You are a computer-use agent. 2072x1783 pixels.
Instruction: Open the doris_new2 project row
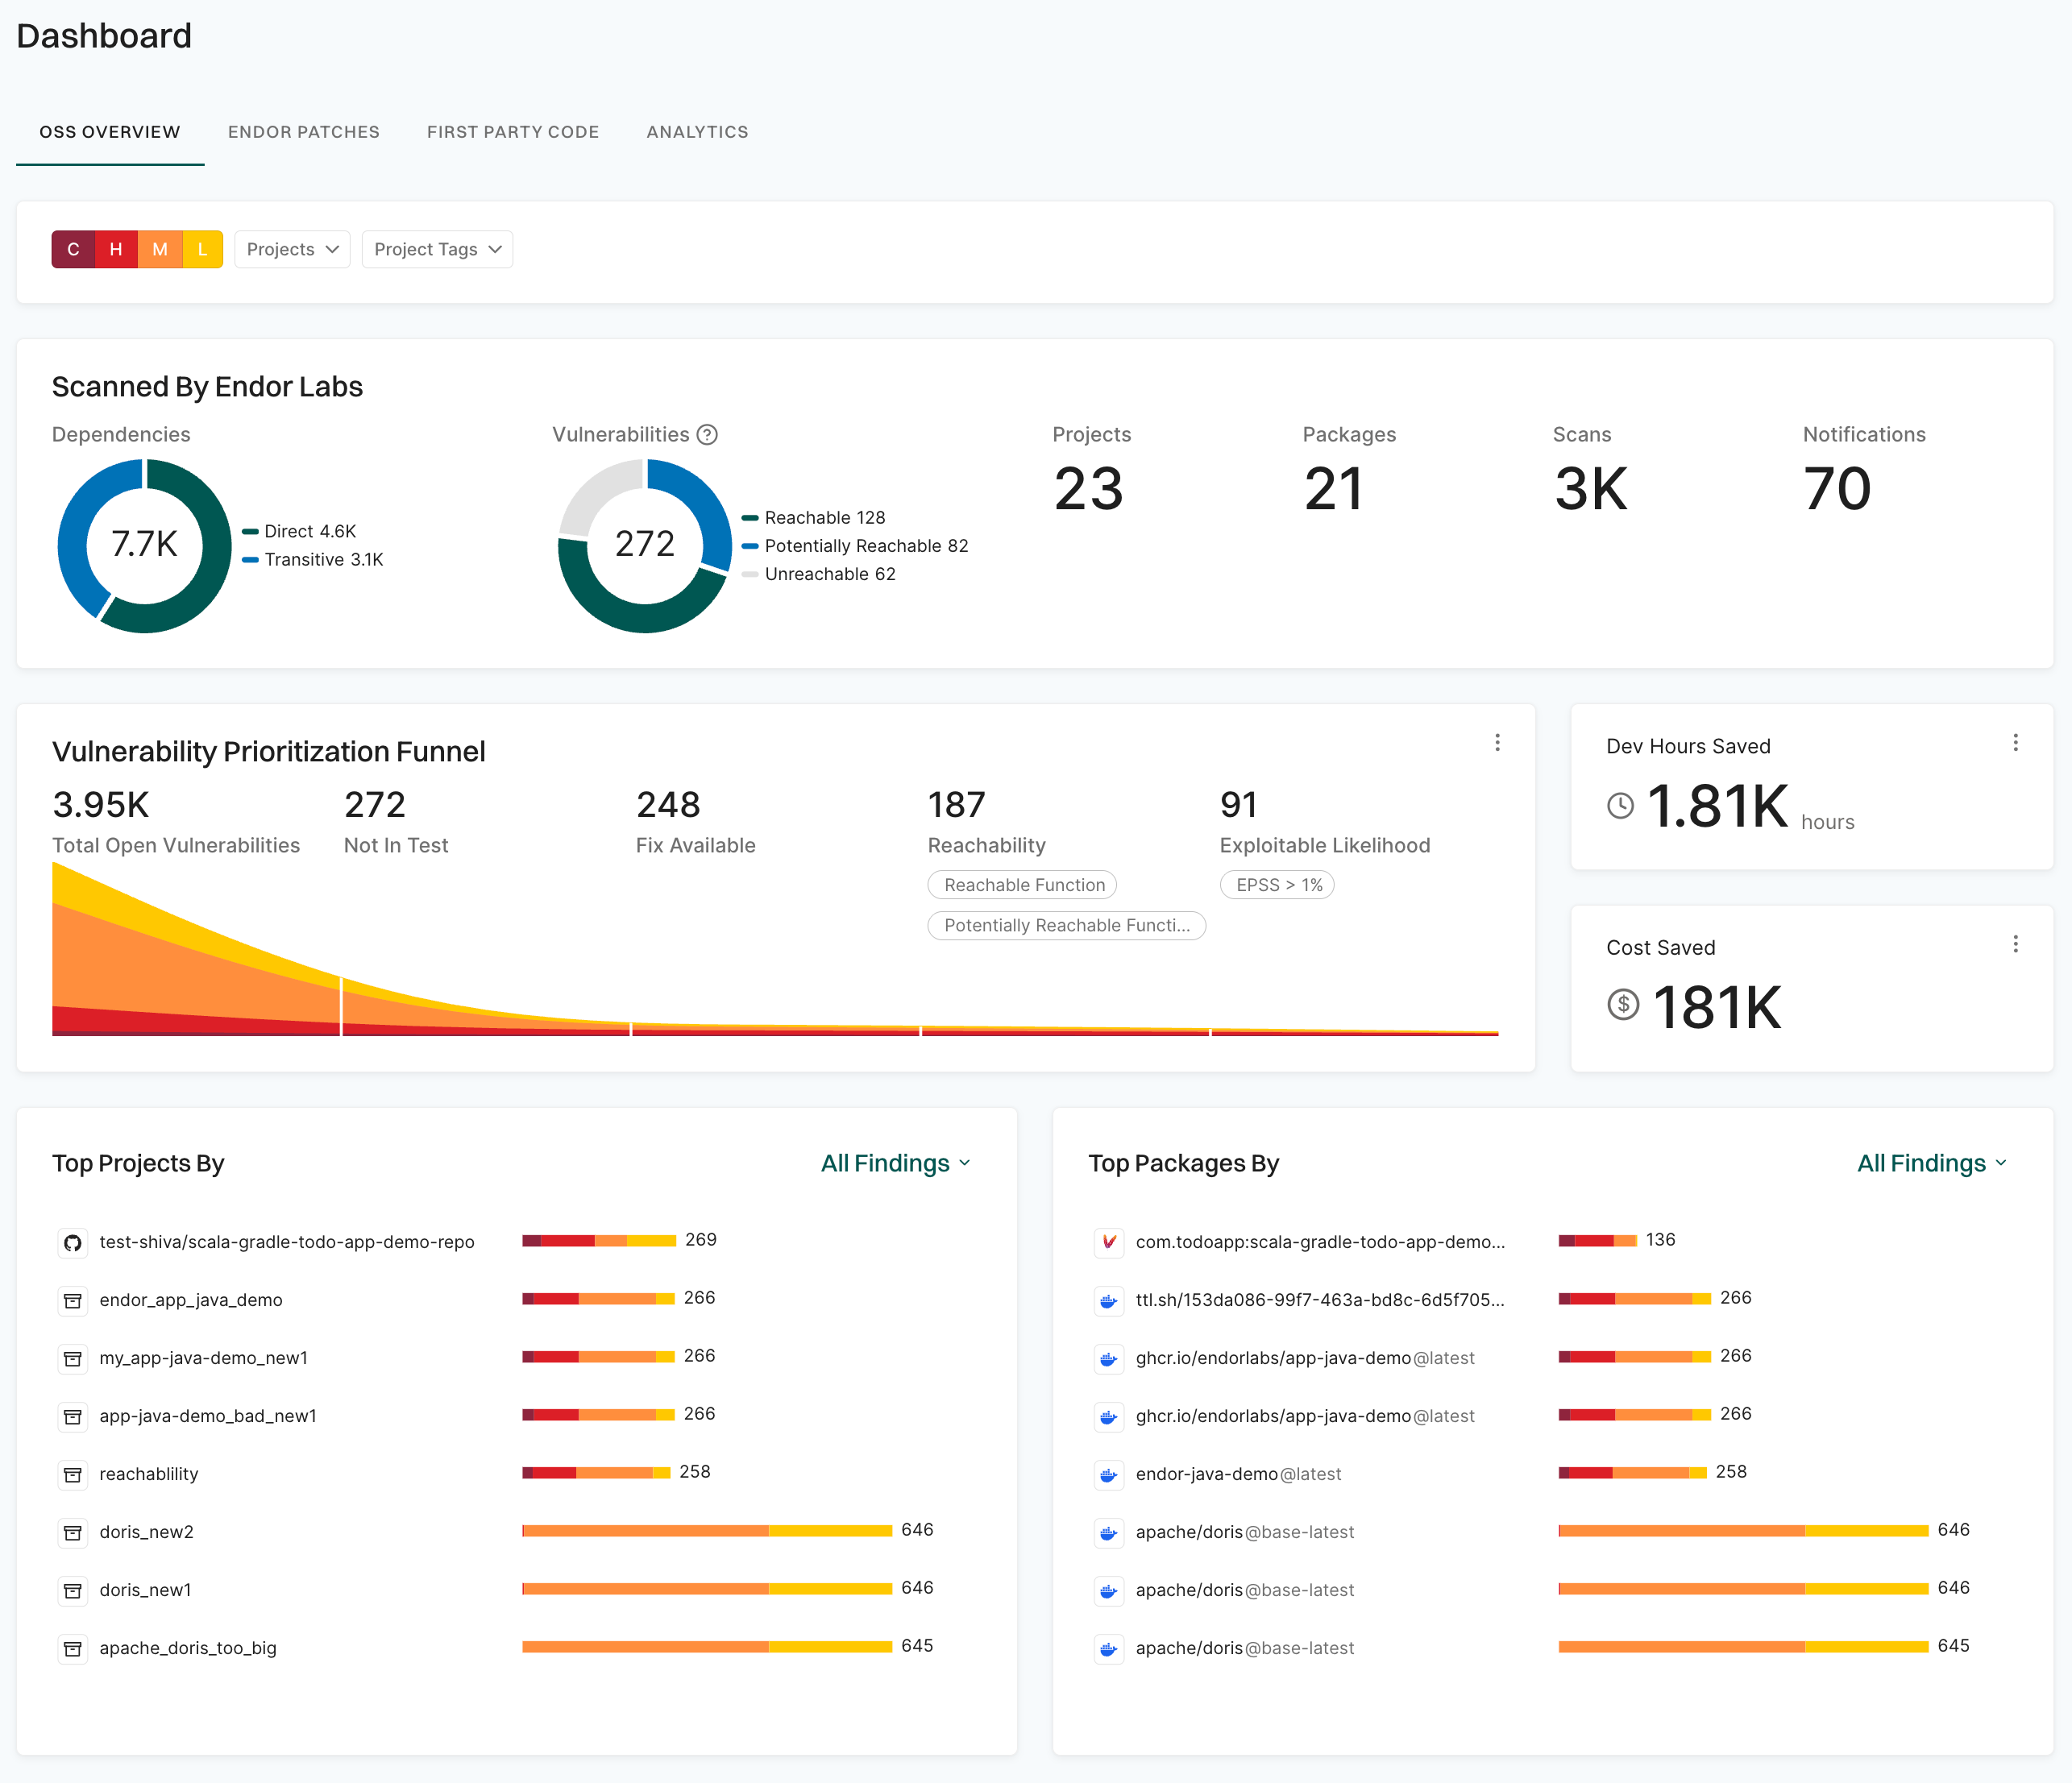click(146, 1532)
